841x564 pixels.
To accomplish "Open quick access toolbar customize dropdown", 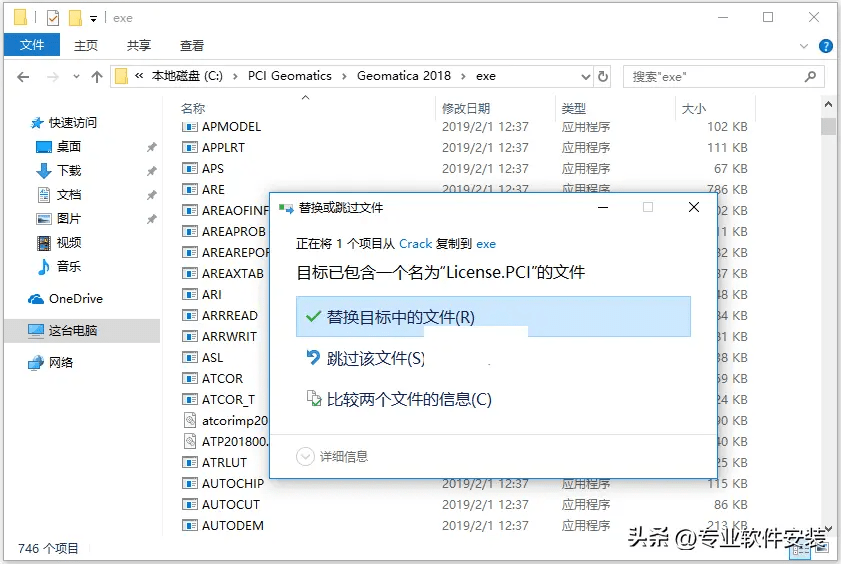I will (93, 19).
